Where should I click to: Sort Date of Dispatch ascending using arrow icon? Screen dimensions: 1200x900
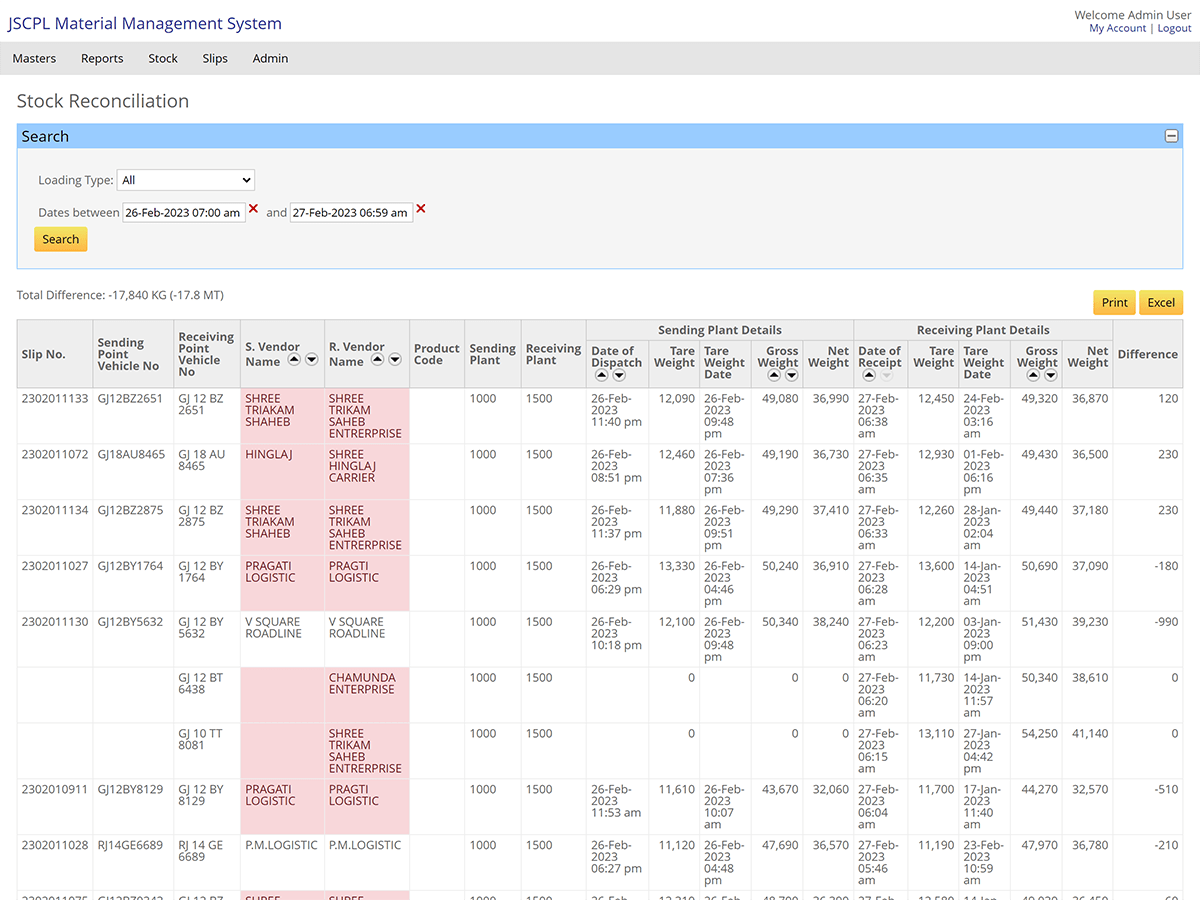[601, 375]
